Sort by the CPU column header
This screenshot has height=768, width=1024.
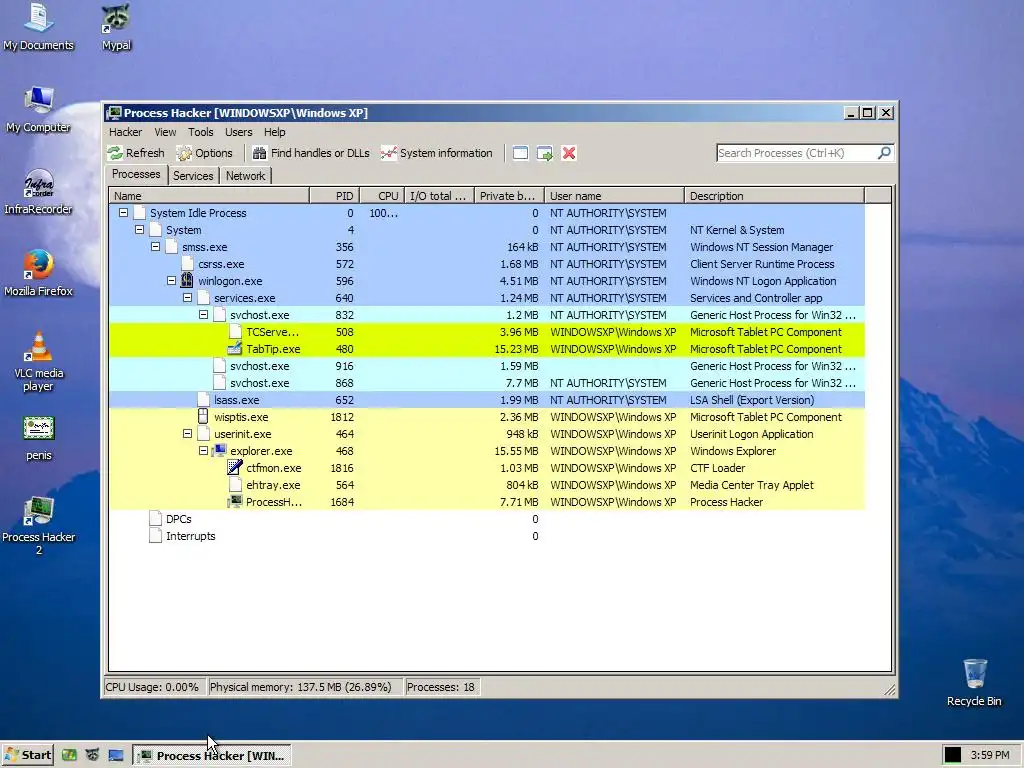click(x=381, y=195)
